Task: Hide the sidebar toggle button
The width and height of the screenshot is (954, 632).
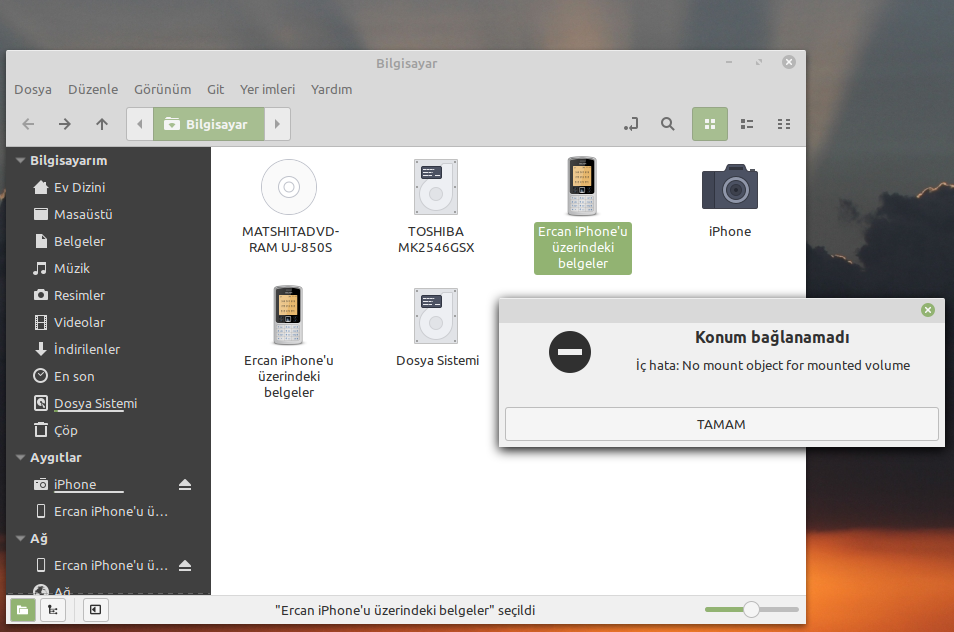Action: [96, 609]
